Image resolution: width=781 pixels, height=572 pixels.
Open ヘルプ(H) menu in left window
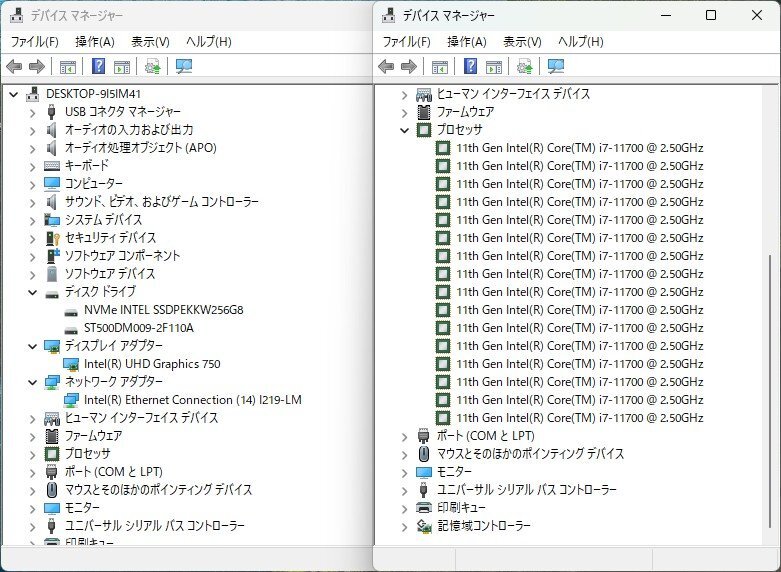(x=209, y=41)
